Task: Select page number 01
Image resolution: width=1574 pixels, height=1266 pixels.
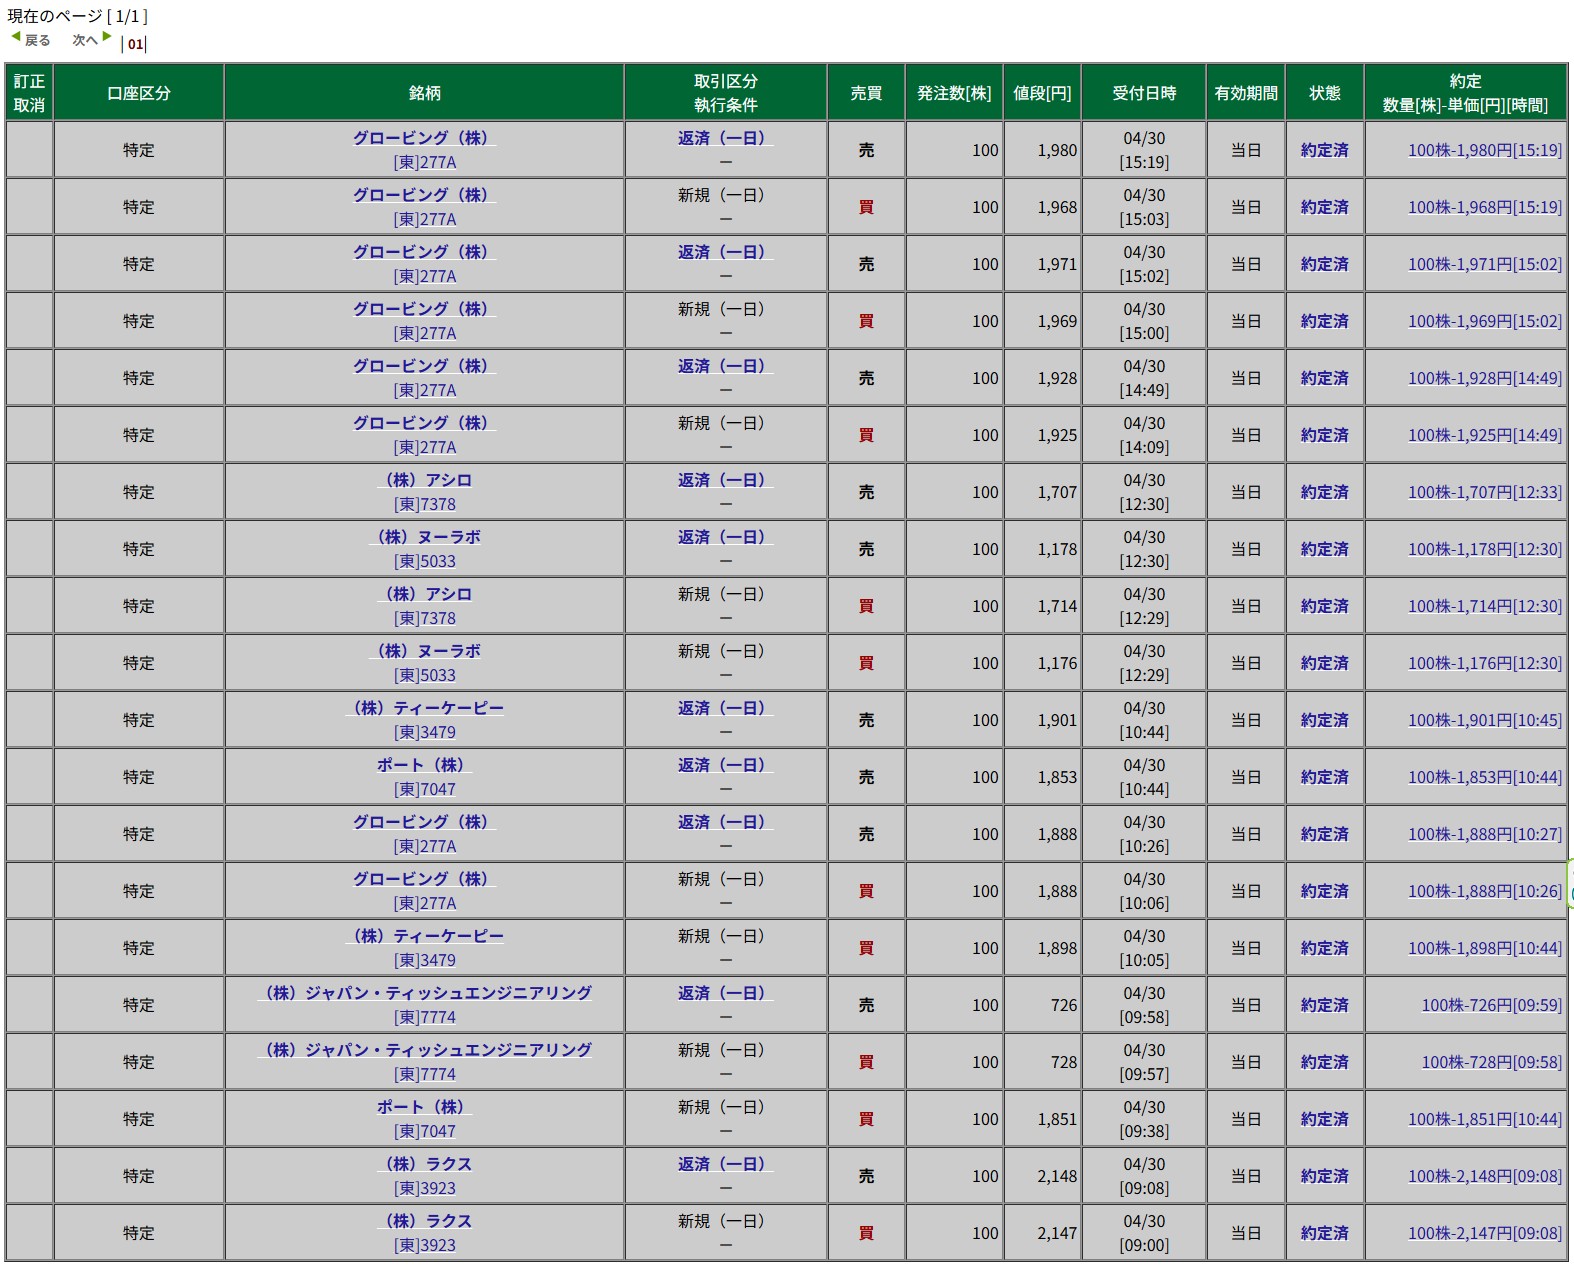Action: point(135,44)
